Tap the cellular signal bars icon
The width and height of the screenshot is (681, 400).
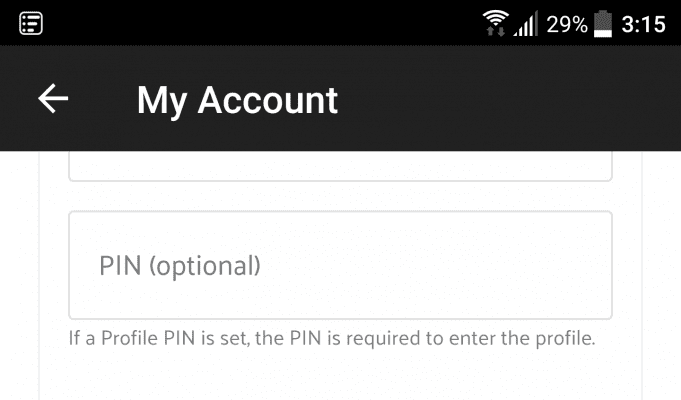click(x=526, y=23)
